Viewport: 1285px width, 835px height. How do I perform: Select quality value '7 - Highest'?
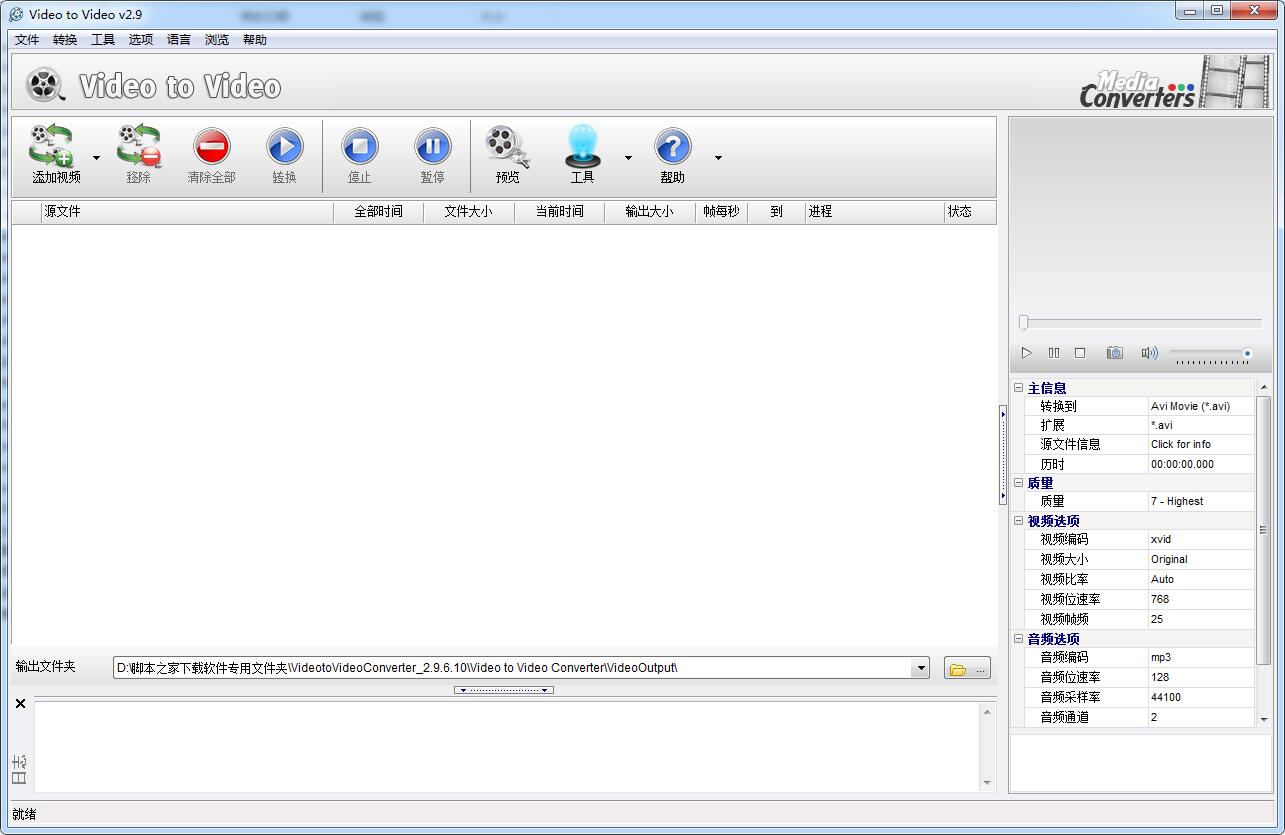tap(1201, 502)
